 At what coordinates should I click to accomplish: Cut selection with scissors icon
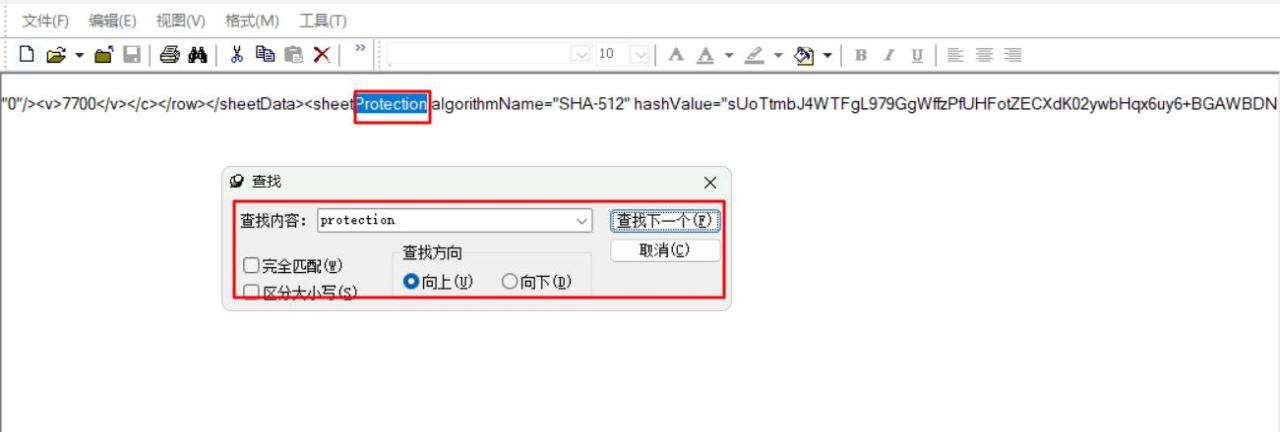[237, 55]
